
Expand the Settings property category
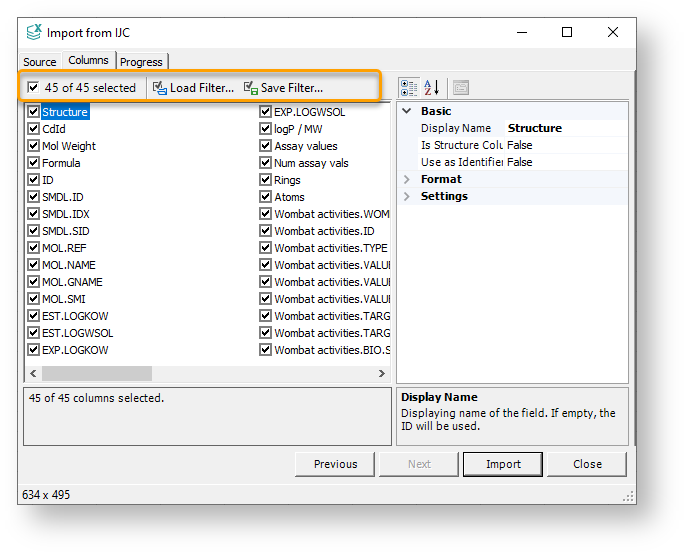point(407,197)
